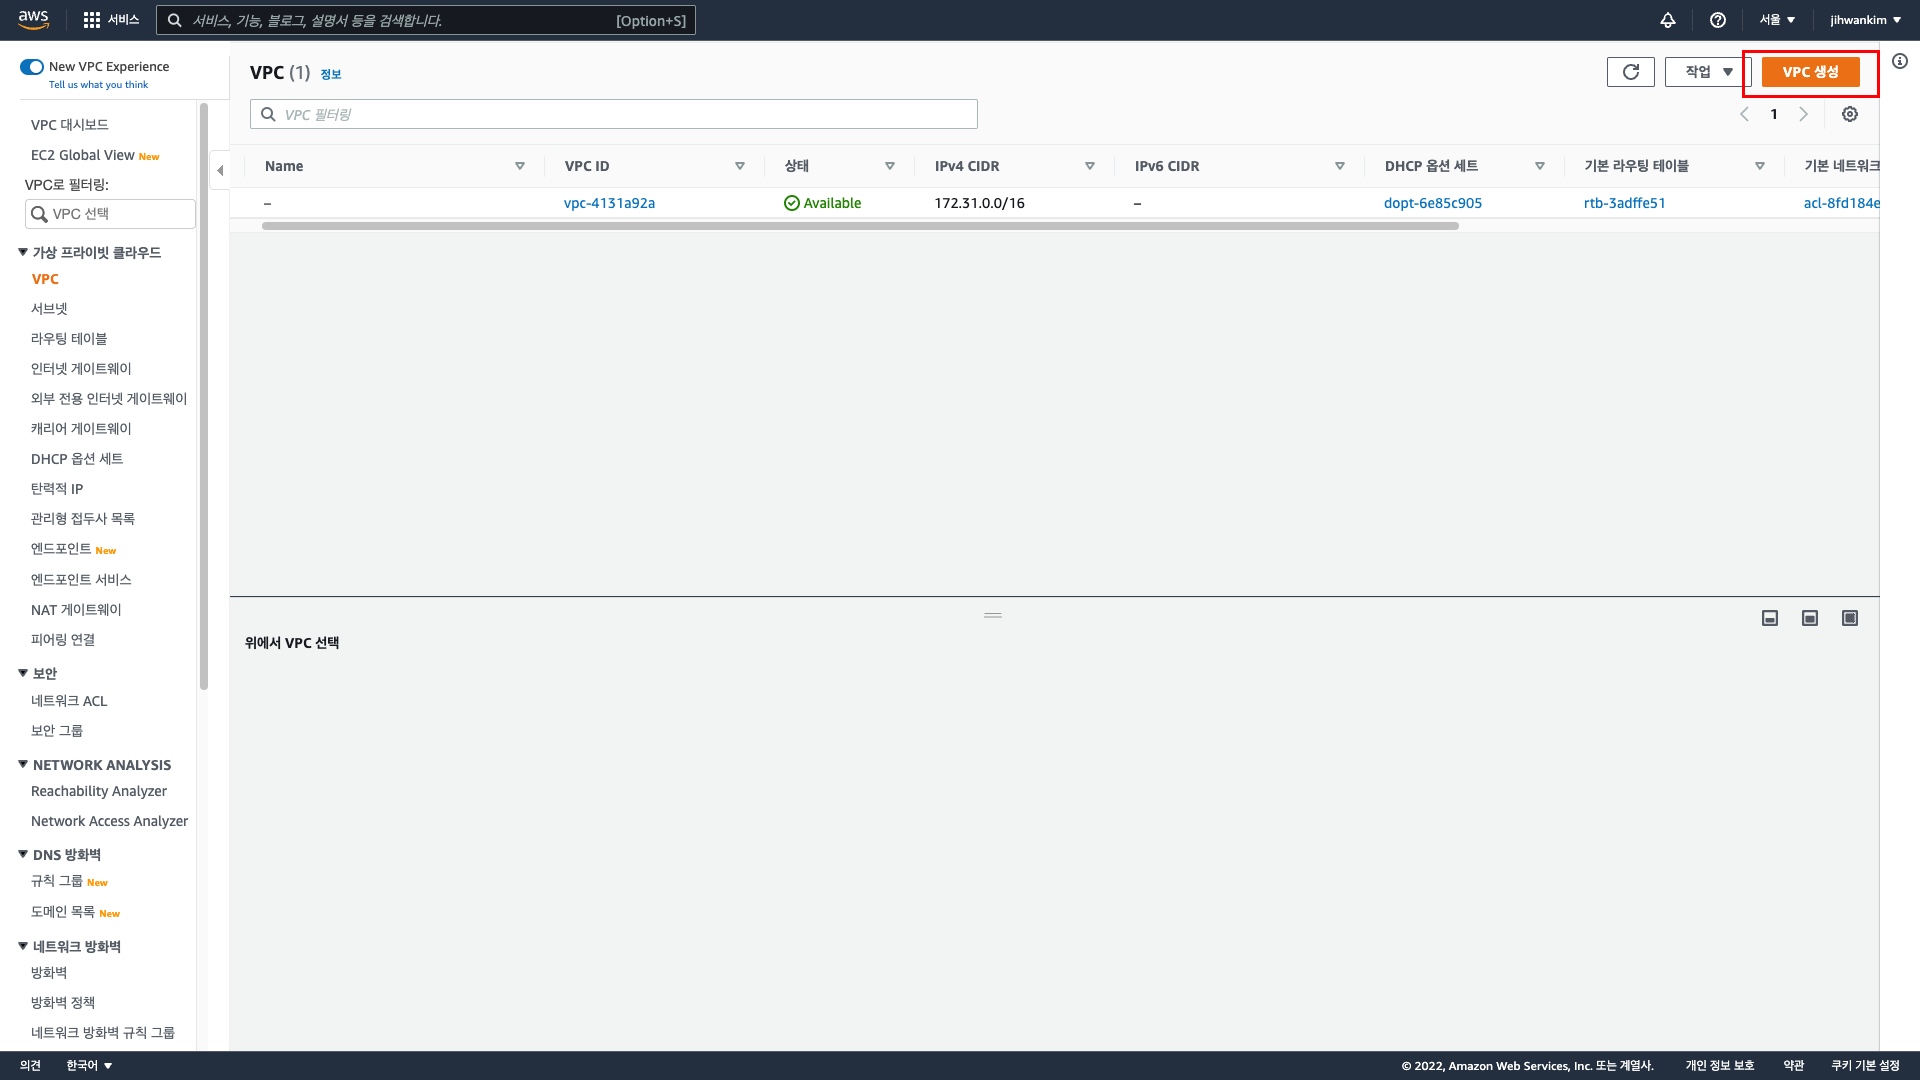Go to previous page of VPC results

tap(1745, 114)
